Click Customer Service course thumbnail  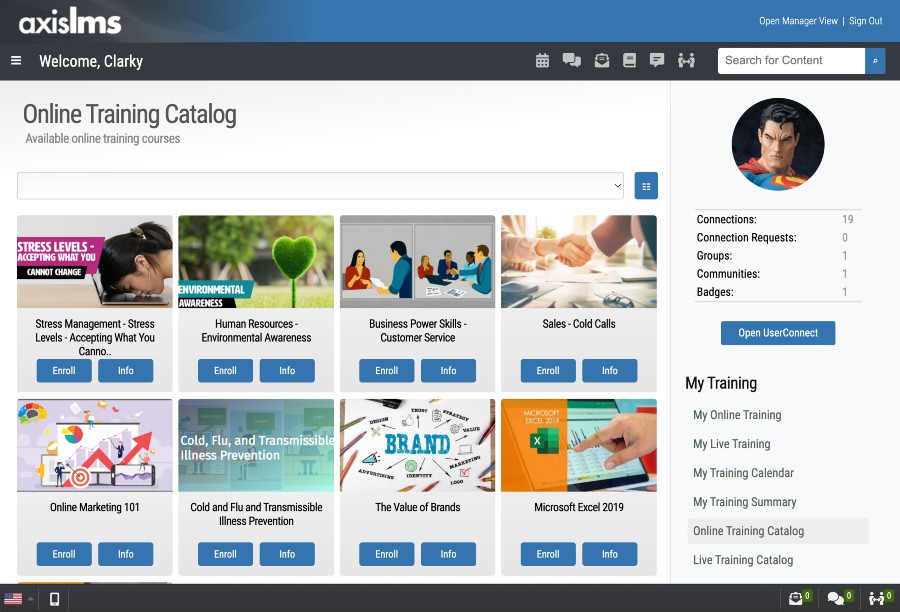pos(417,262)
